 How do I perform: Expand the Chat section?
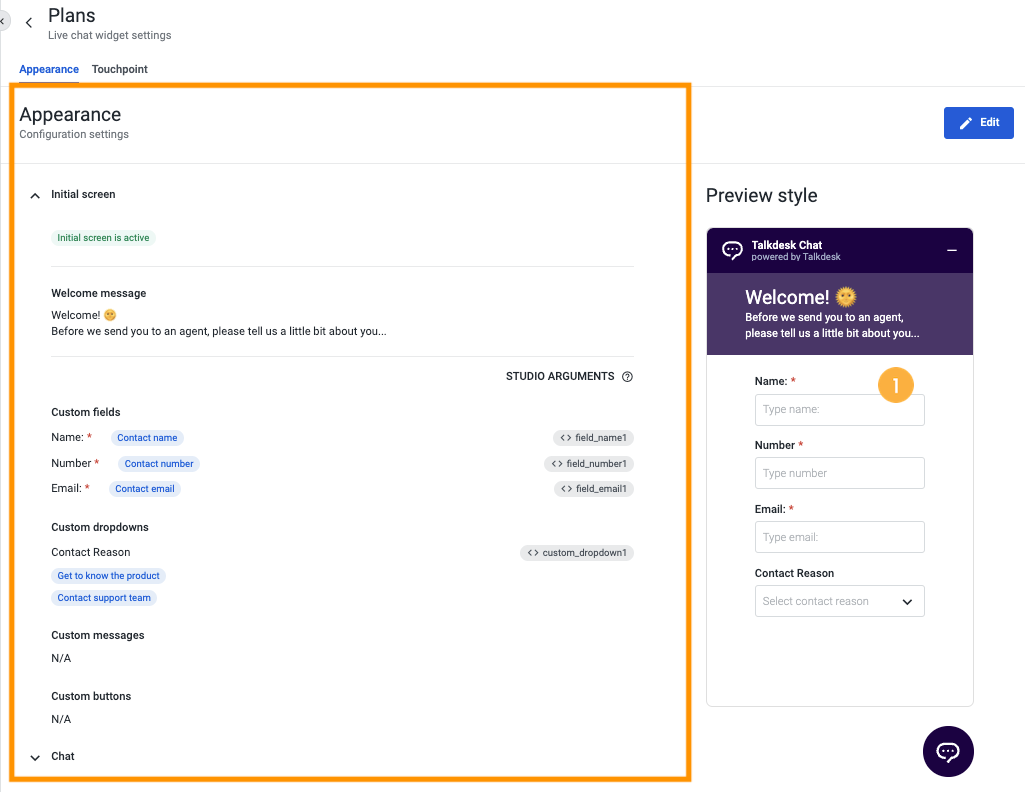(35, 757)
